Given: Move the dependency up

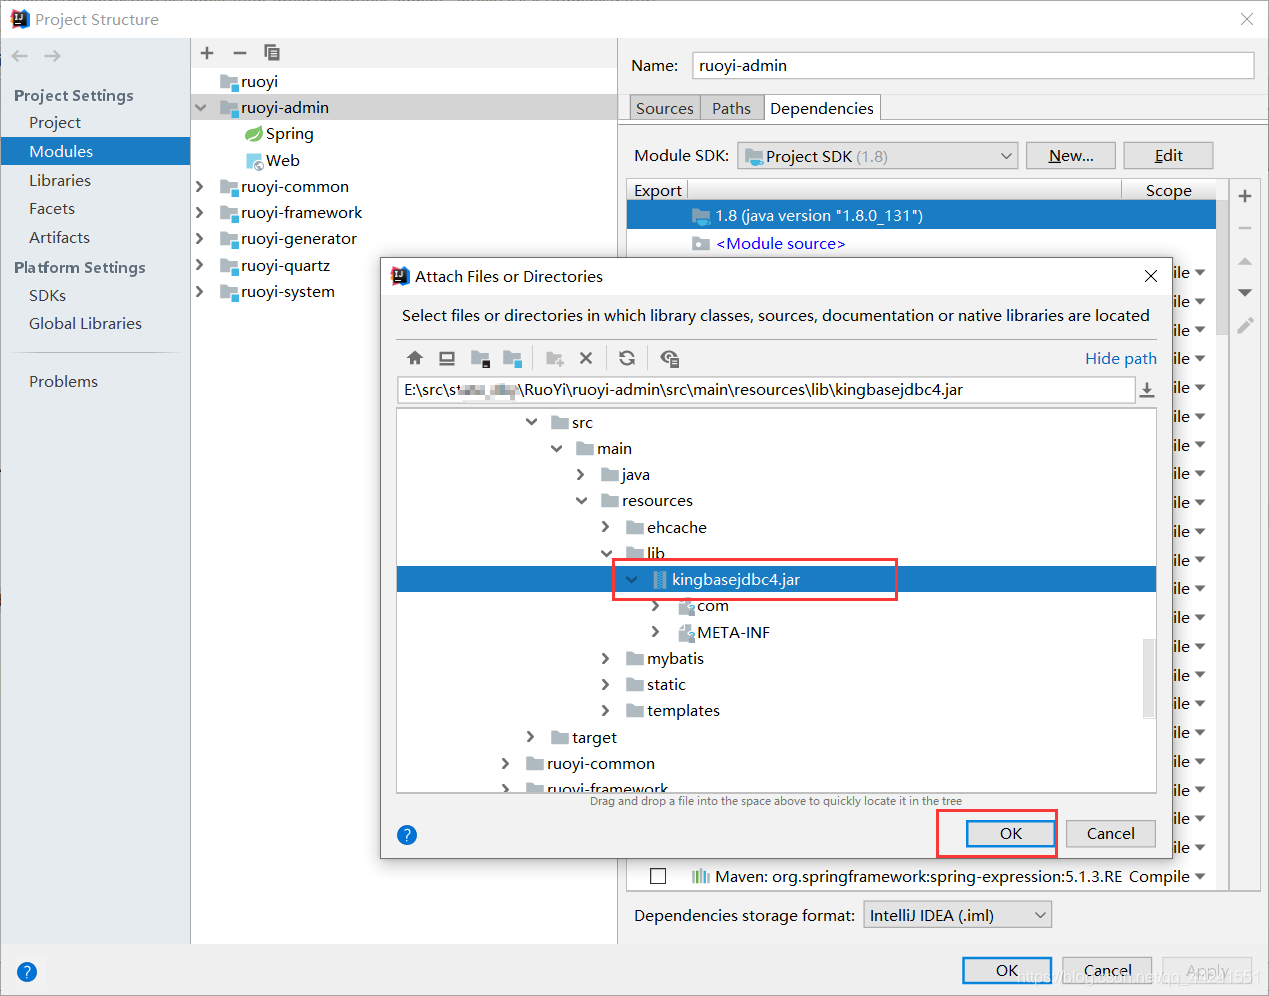Looking at the screenshot, I should (x=1245, y=261).
